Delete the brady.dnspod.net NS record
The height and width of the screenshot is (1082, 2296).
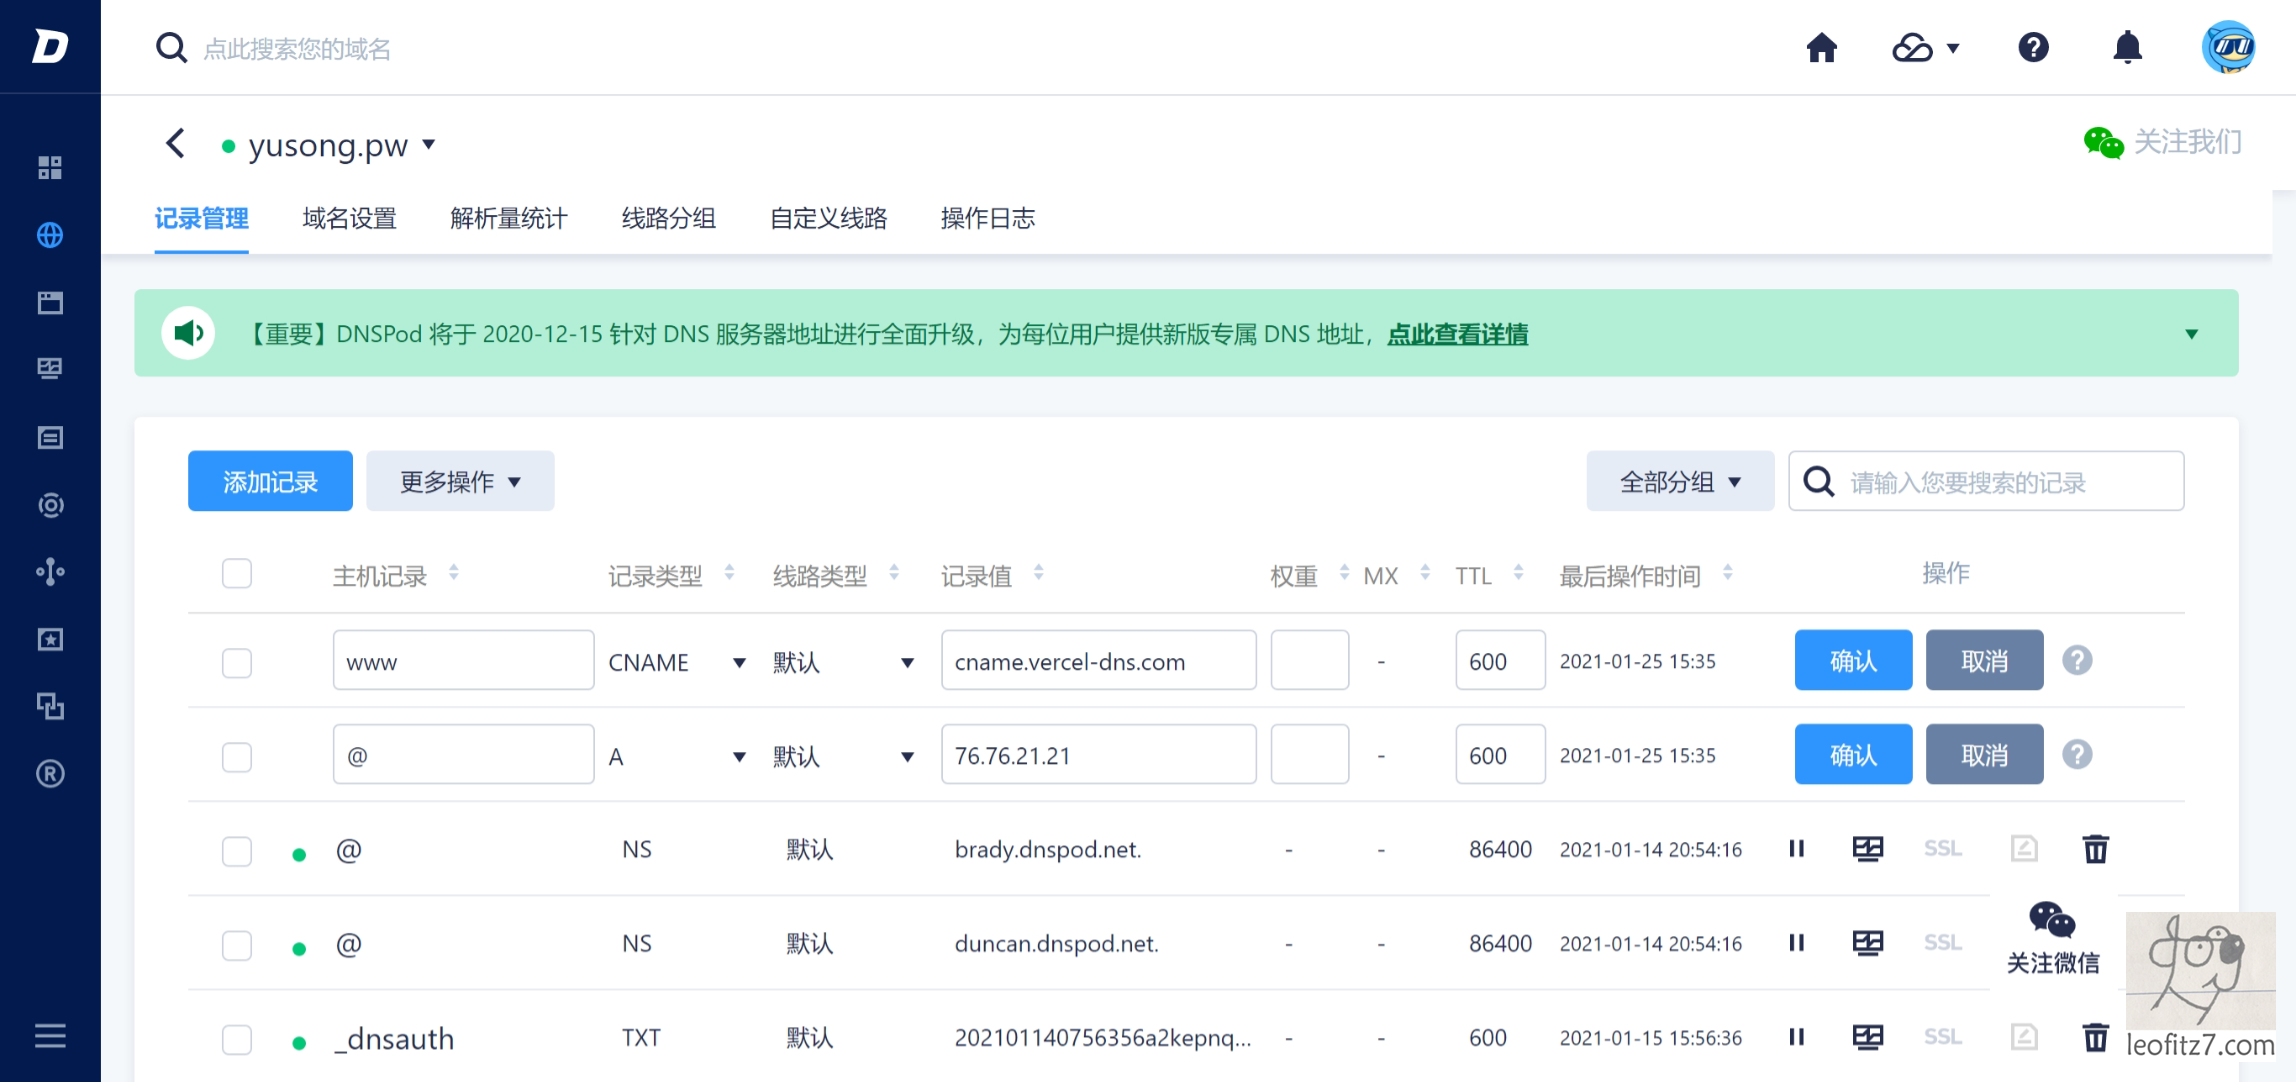tap(2095, 849)
